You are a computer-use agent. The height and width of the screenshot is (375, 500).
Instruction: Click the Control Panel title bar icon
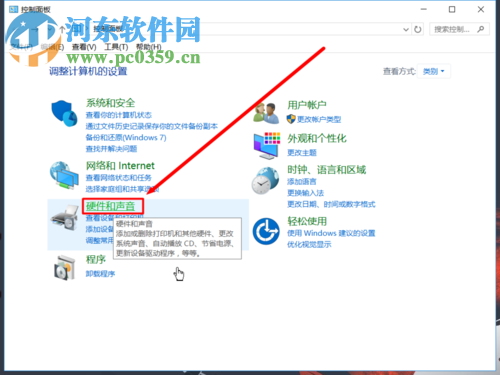point(13,9)
